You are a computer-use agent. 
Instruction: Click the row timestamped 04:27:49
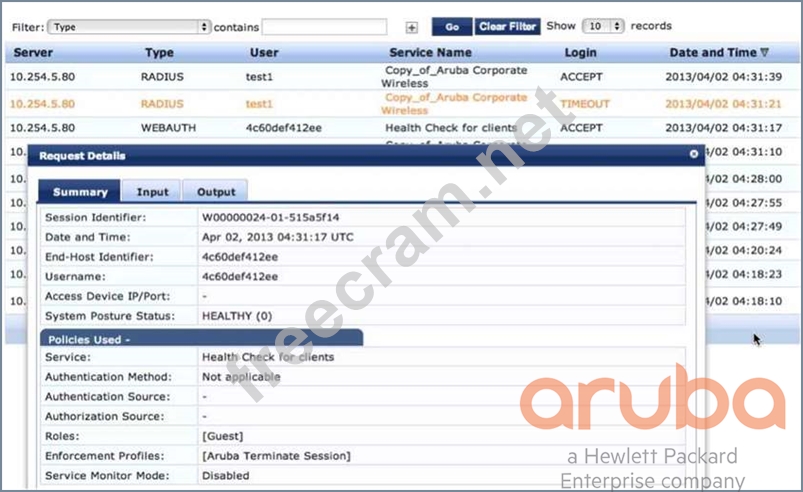coord(744,226)
